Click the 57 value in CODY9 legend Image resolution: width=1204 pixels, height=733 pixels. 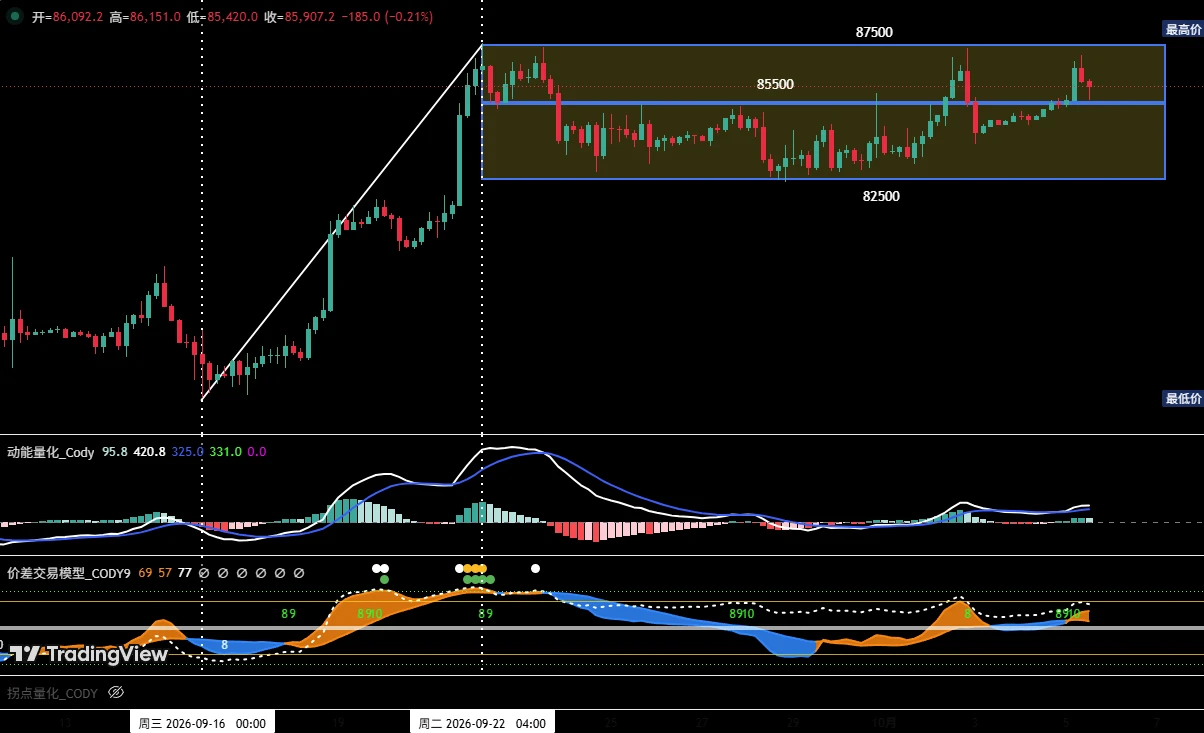165,573
